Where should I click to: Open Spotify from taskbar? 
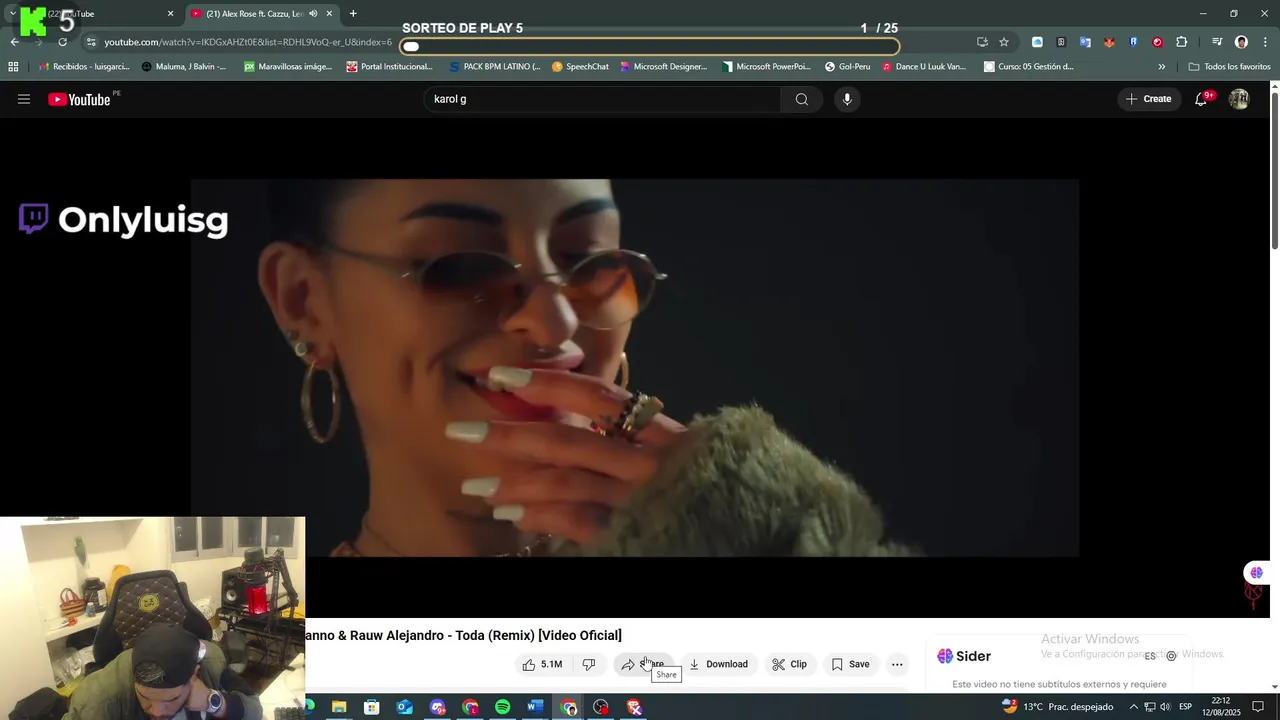tap(503, 707)
